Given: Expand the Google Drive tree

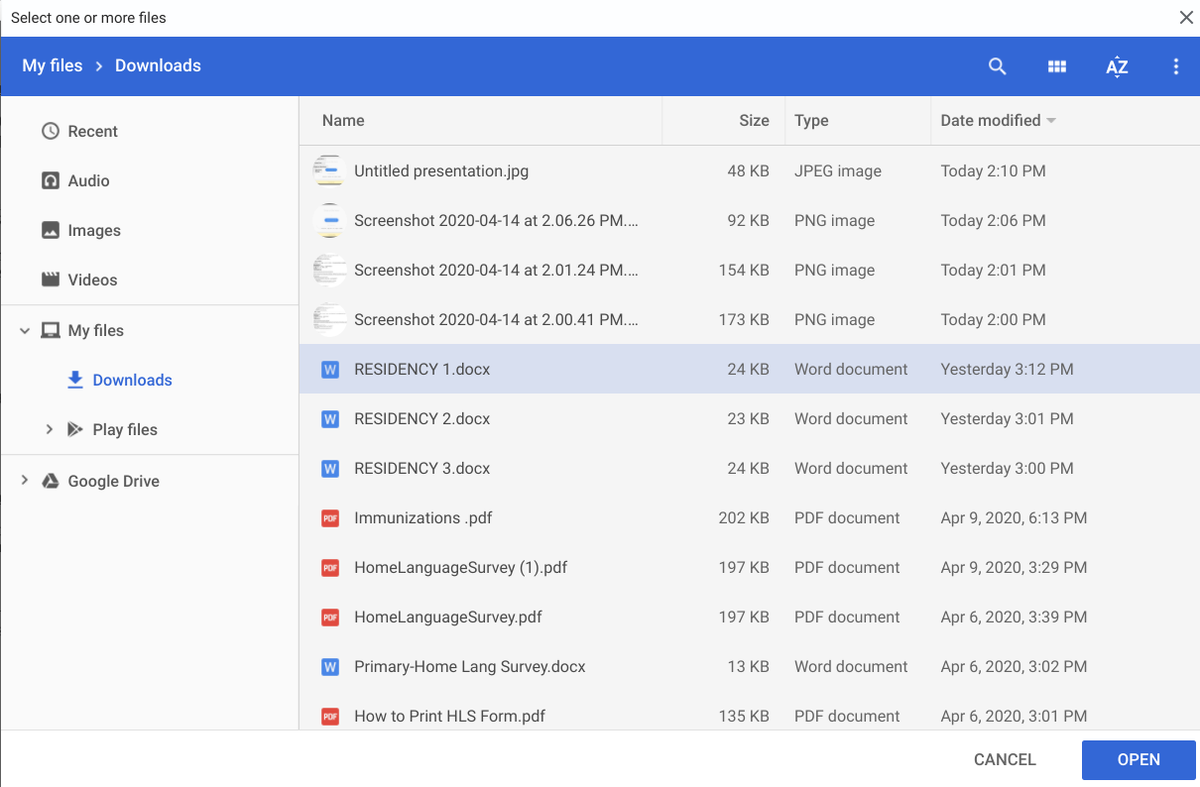Looking at the screenshot, I should coord(25,481).
